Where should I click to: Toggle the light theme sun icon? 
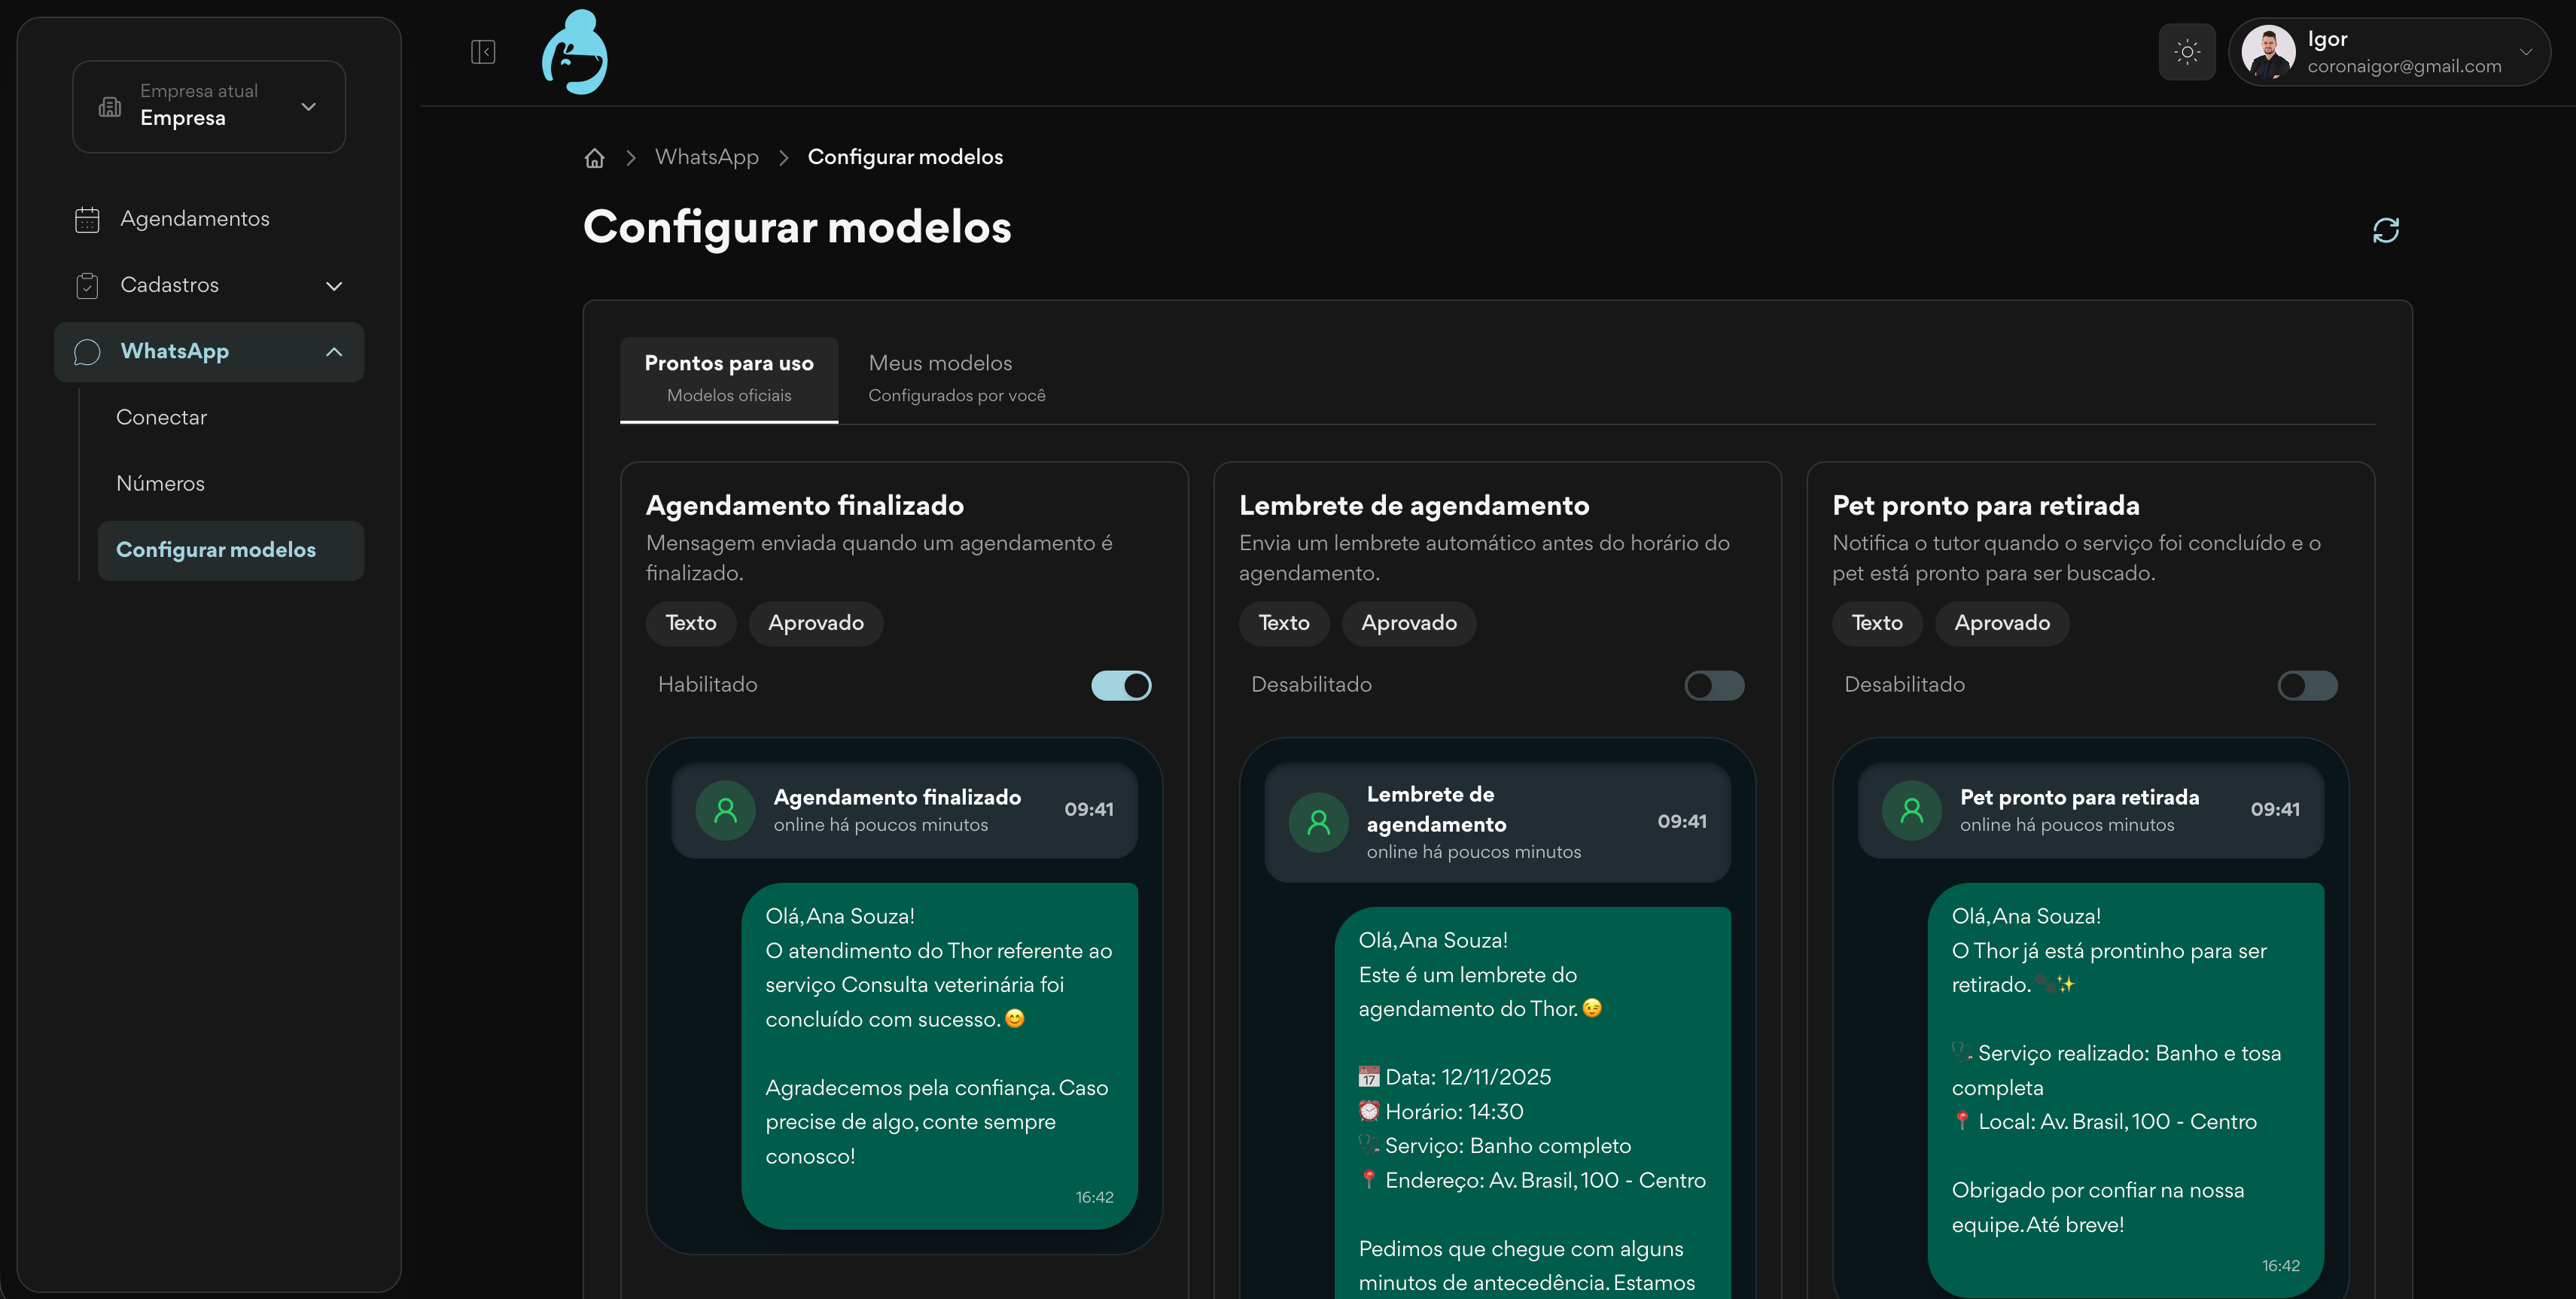tap(2187, 52)
